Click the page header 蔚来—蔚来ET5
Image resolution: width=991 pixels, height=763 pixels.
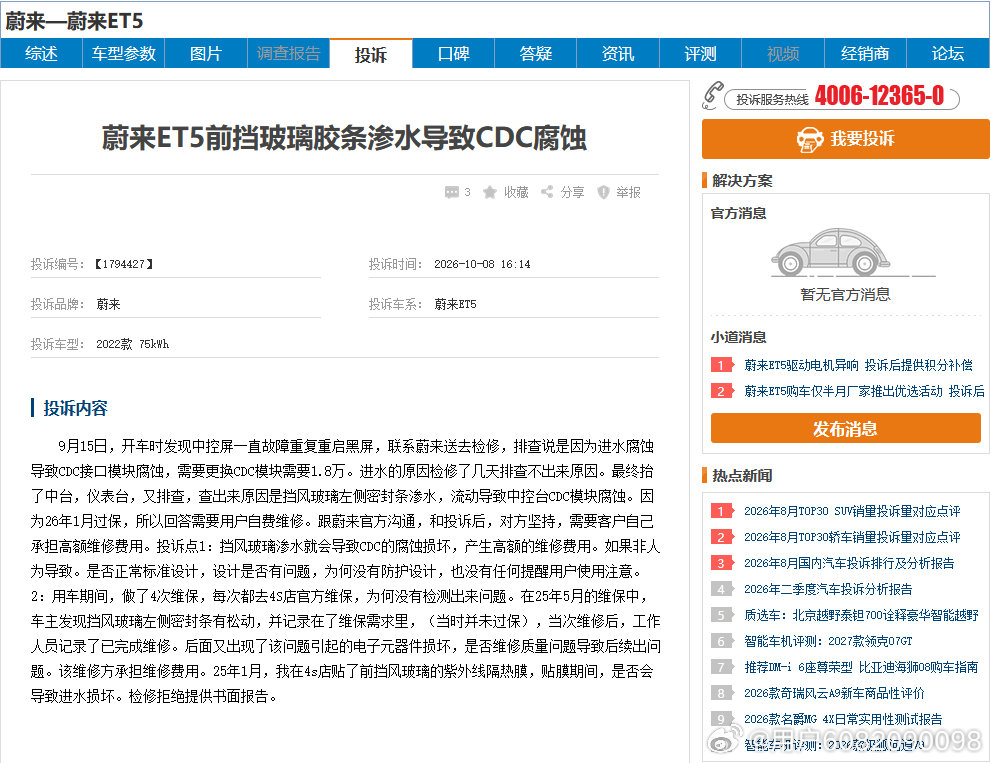tap(74, 21)
